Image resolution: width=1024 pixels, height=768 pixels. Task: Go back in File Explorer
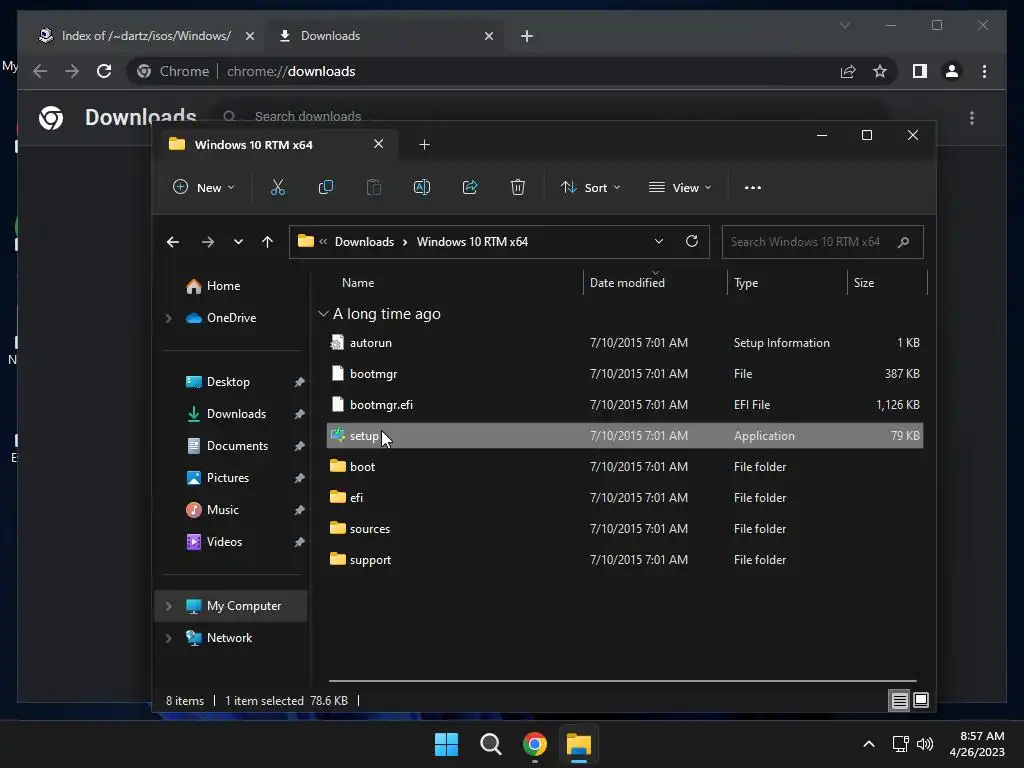[172, 242]
